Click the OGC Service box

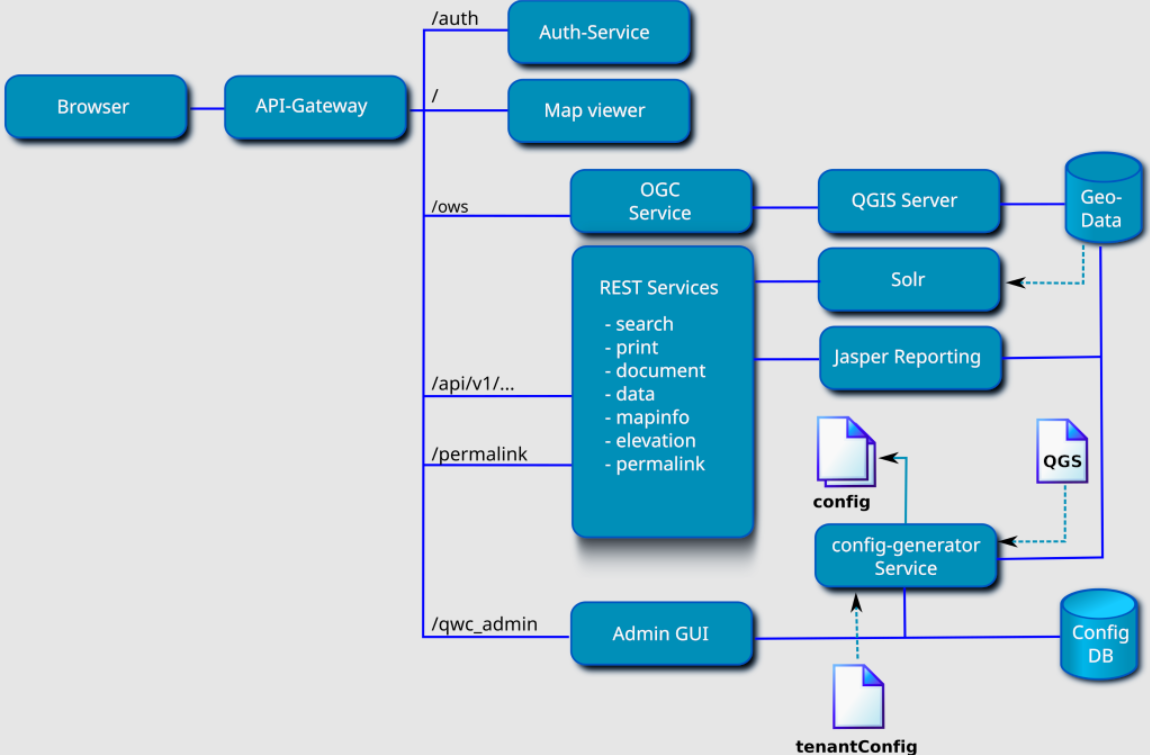click(x=660, y=201)
